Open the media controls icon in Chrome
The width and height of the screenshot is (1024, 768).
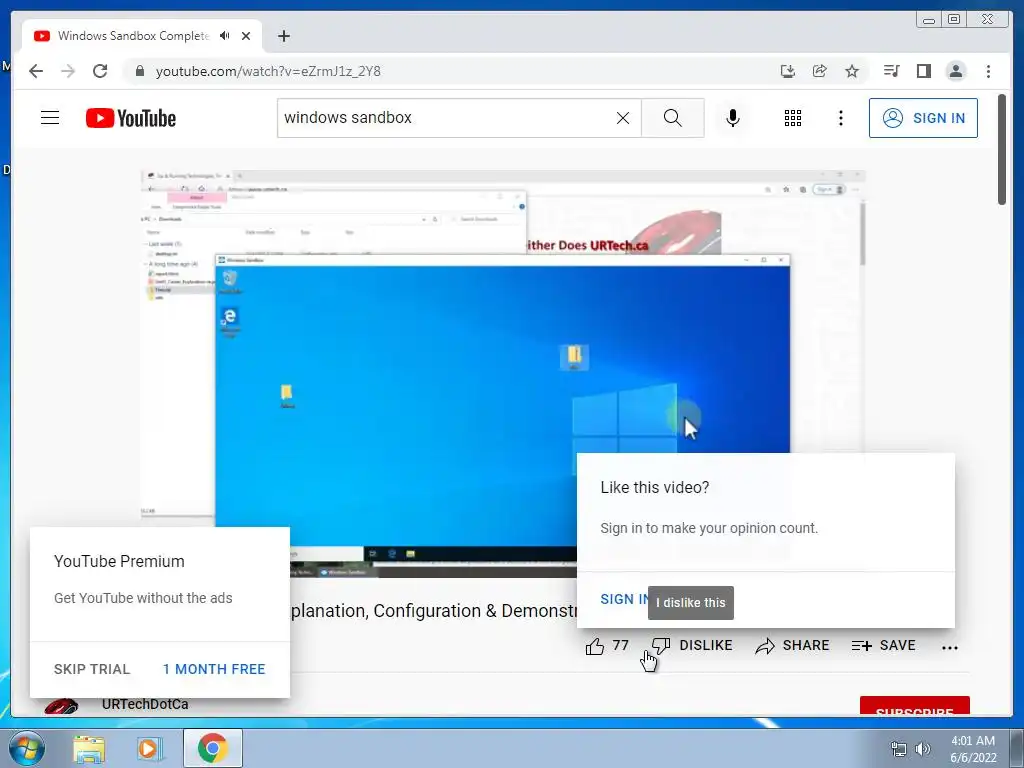click(x=891, y=71)
